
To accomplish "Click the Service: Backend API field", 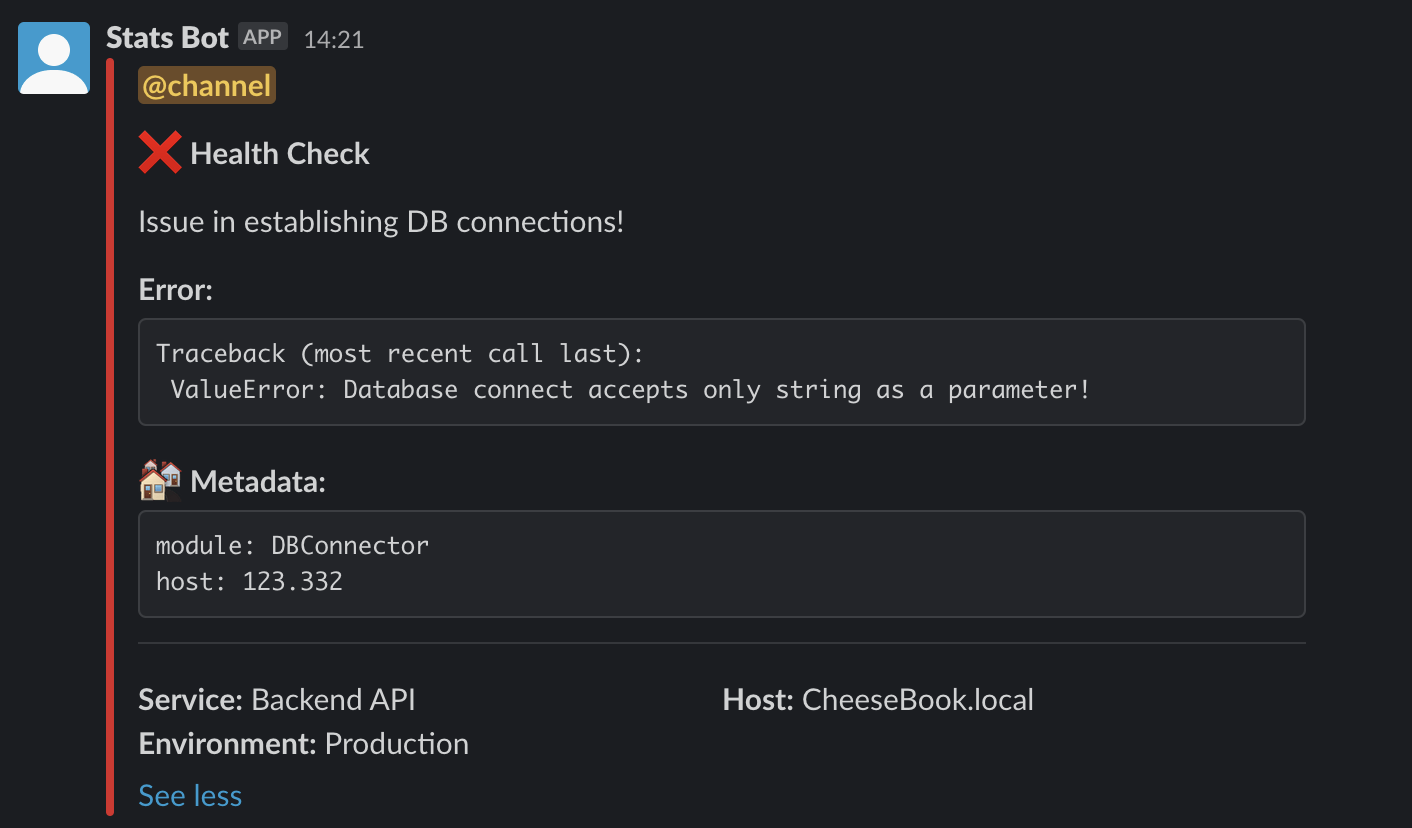I will [x=277, y=700].
